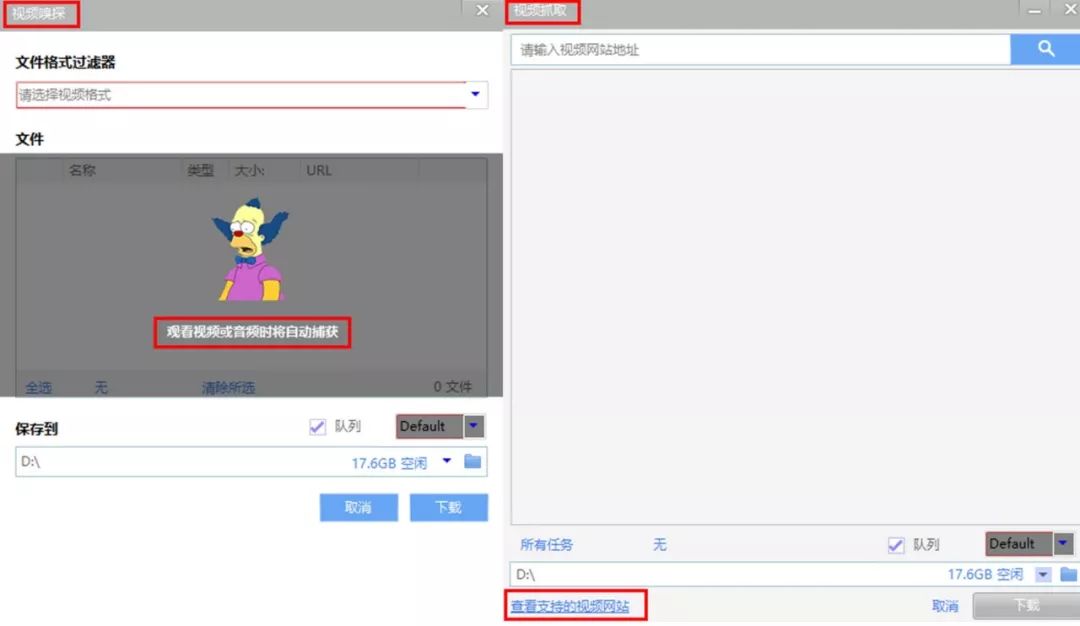Minimize the 视频抓取 window
Viewport: 1080px width, 626px height.
[1035, 10]
